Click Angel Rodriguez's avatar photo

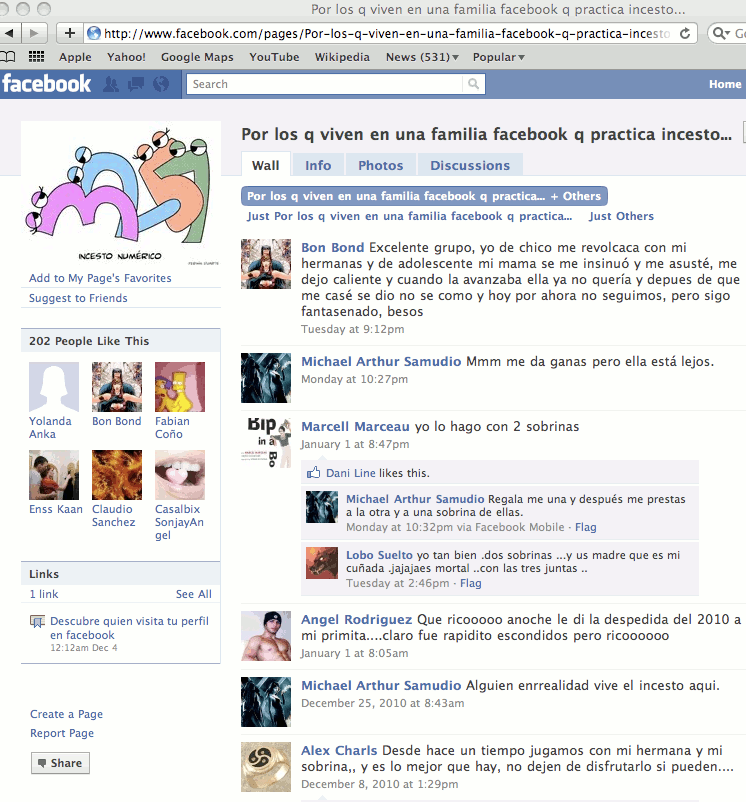point(266,636)
